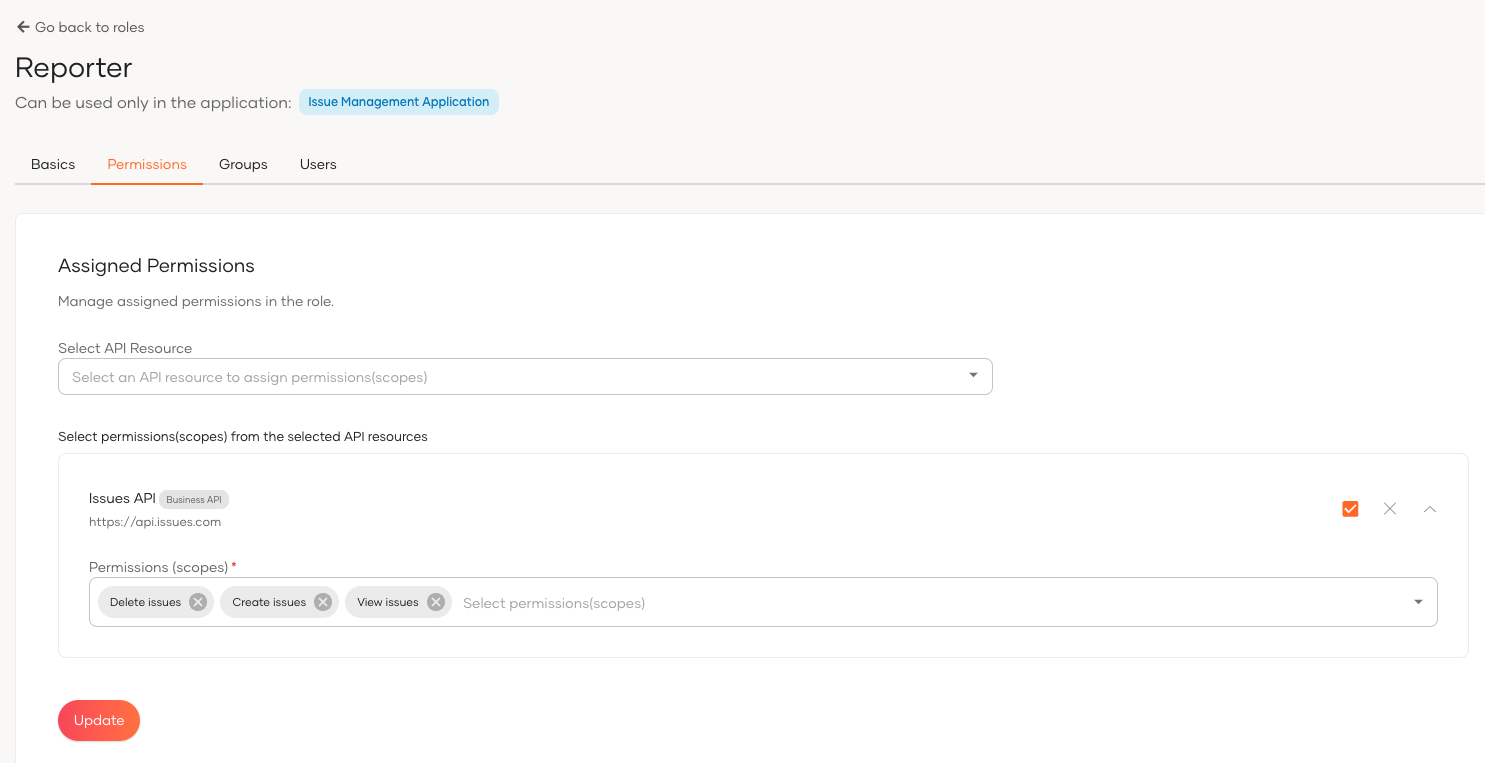Remove Issues API using the X icon
1485x763 pixels.
point(1390,509)
